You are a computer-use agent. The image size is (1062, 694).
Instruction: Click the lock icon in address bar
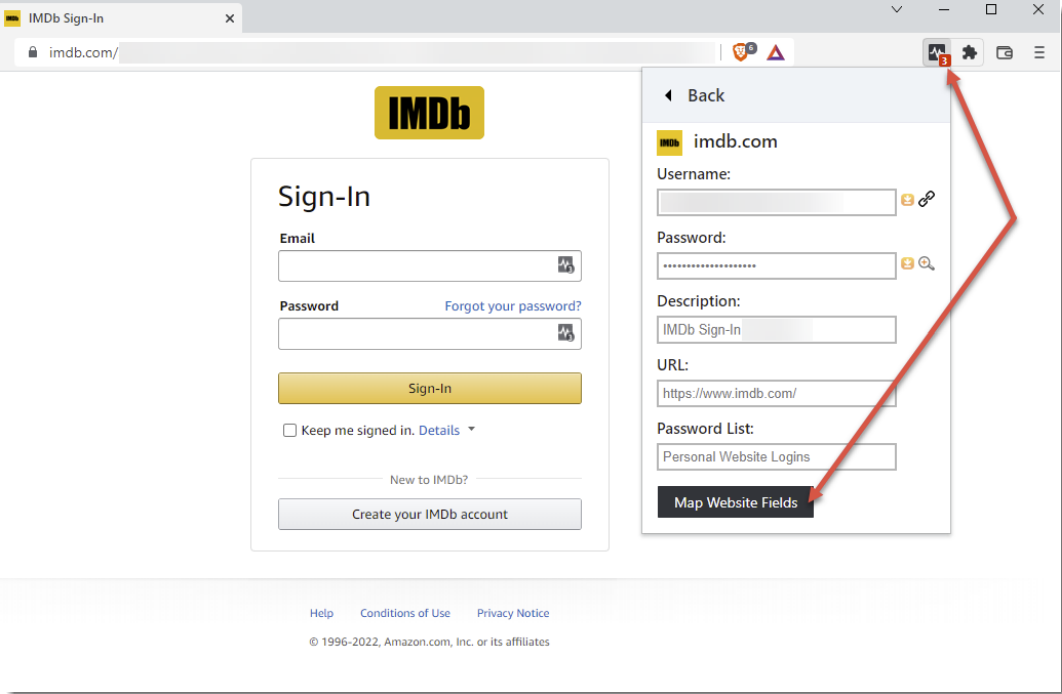click(33, 52)
